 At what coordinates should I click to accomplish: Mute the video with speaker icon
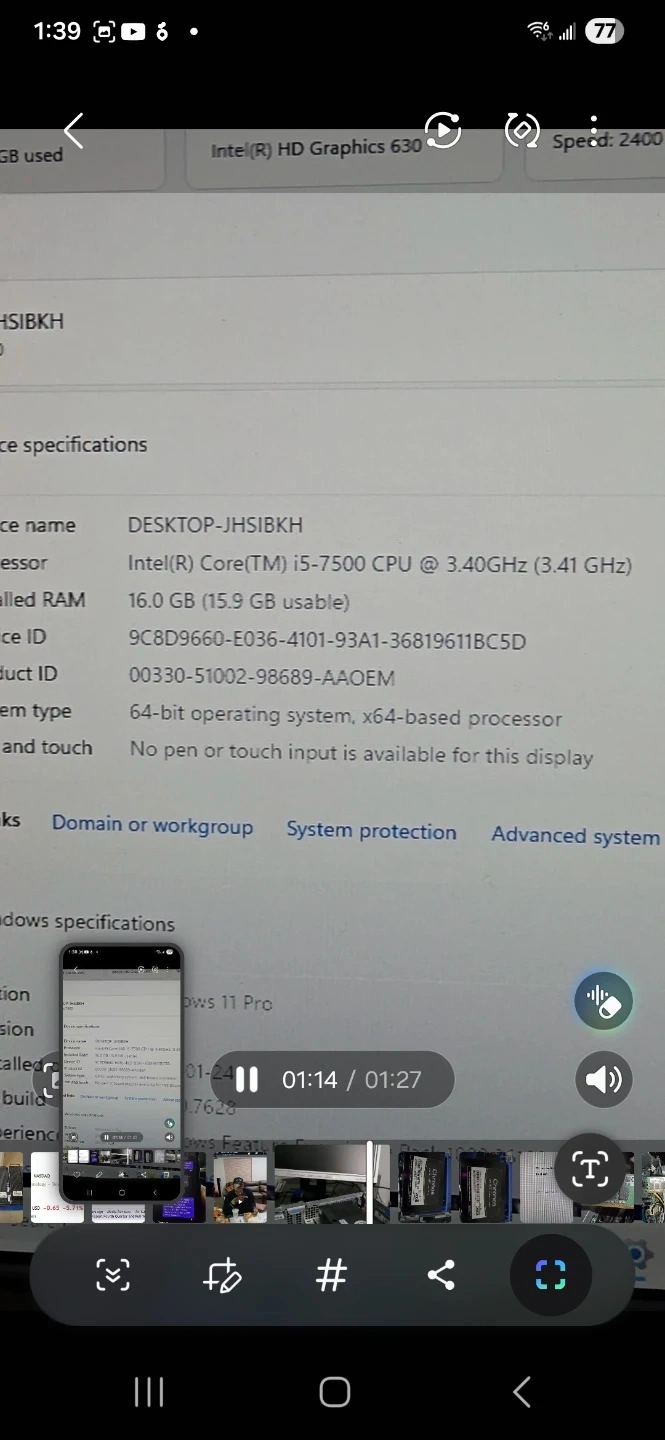click(x=604, y=1080)
